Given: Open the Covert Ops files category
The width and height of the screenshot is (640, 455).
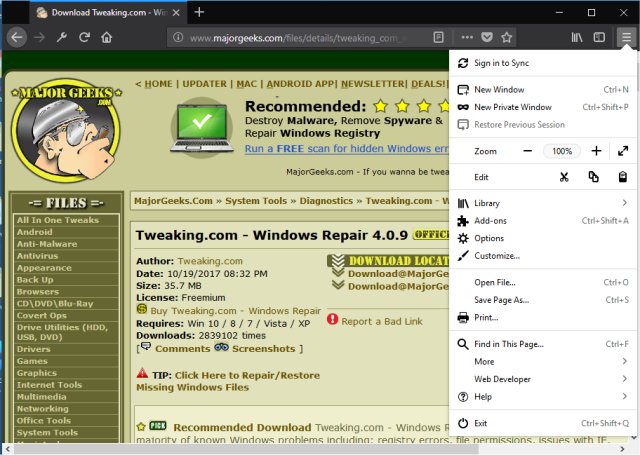Looking at the screenshot, I should point(42,315).
